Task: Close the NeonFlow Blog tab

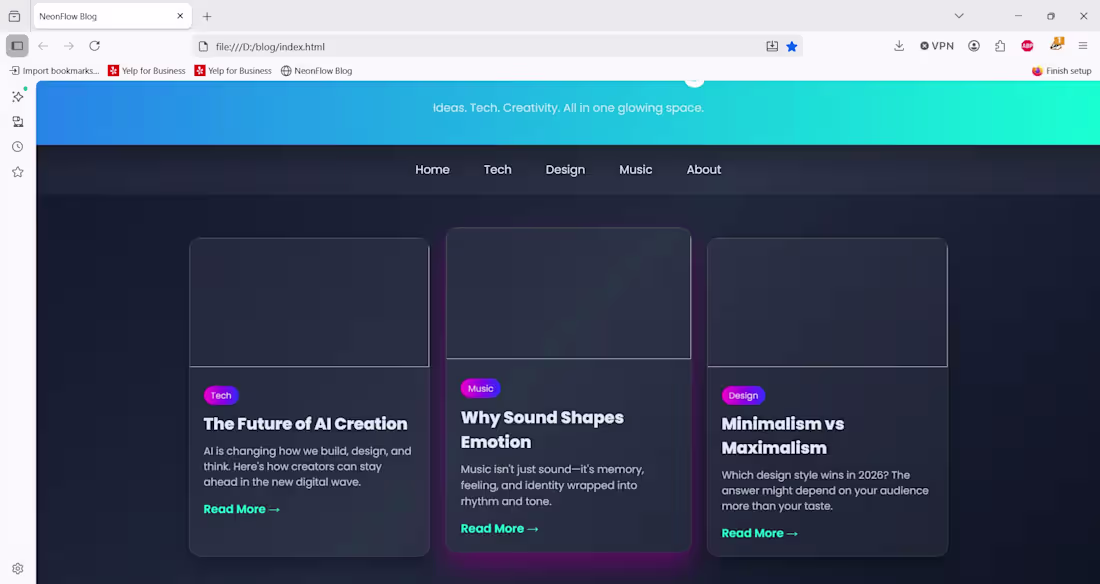Action: click(x=180, y=15)
